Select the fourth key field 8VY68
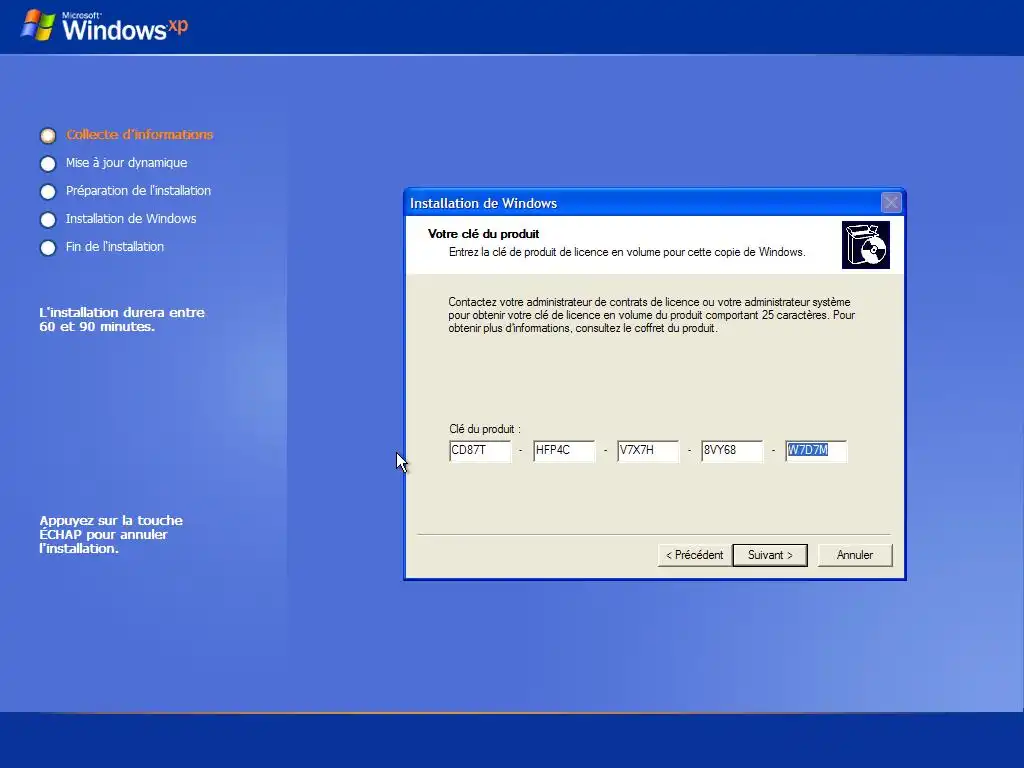The image size is (1024, 768). [732, 451]
